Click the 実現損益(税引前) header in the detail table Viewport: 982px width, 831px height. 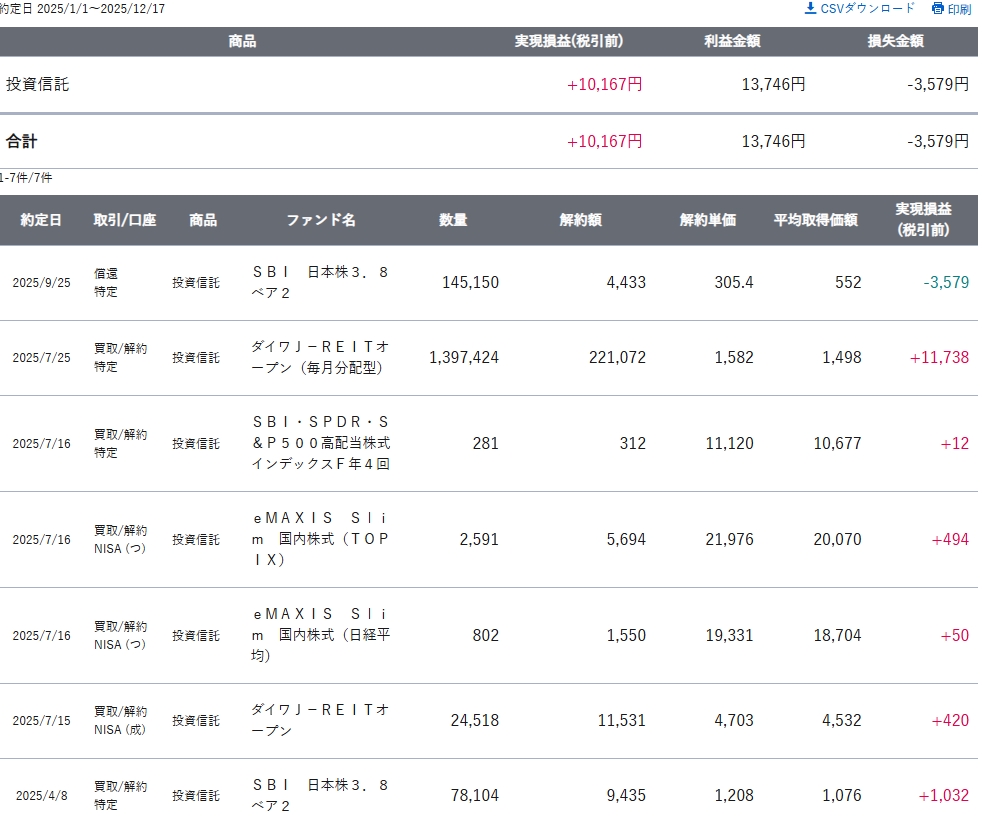923,220
